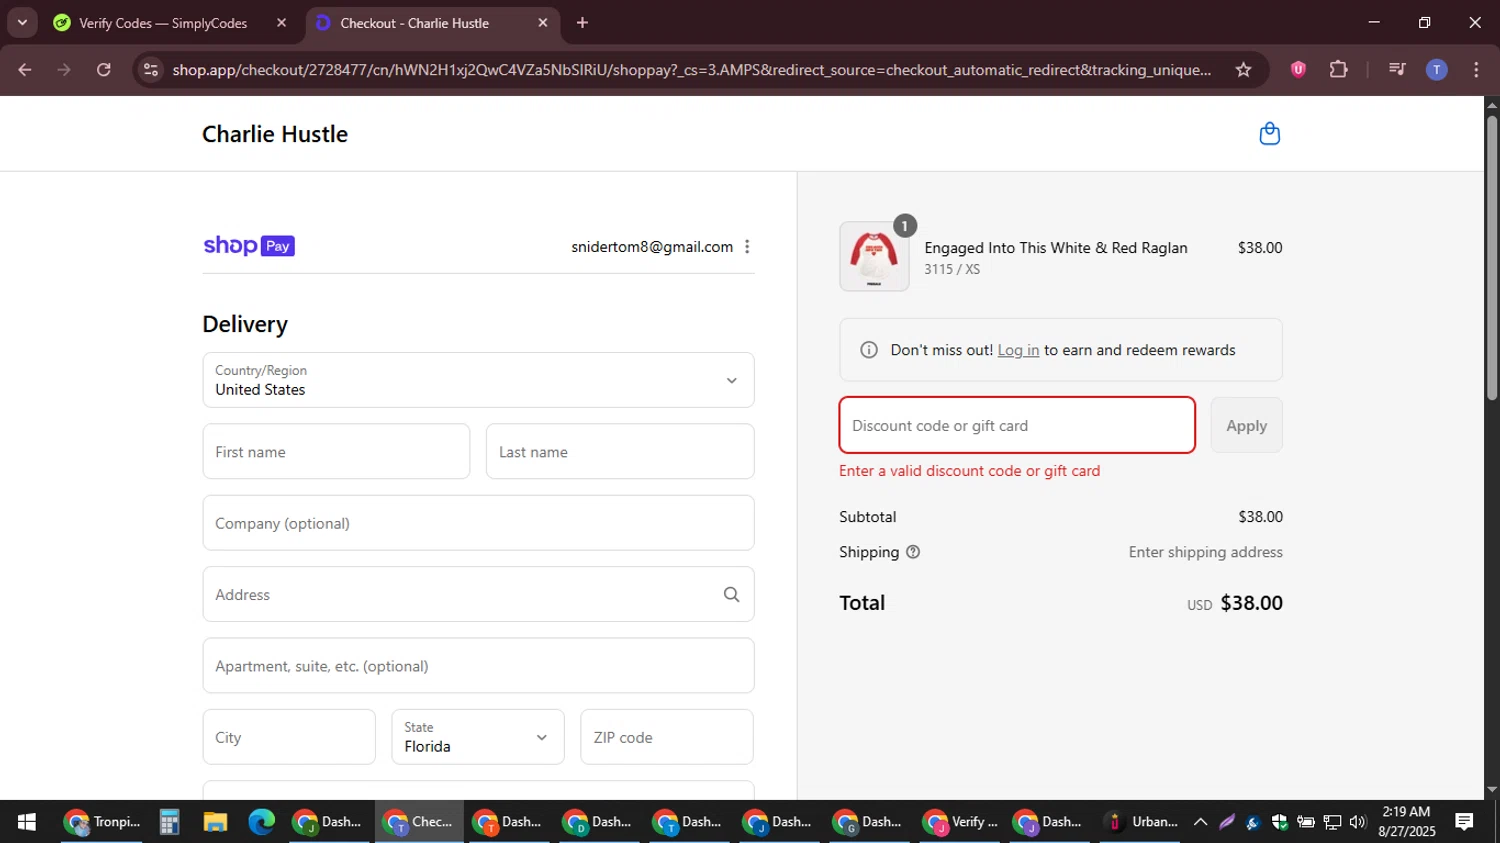Open the media control toolbar icon

point(1397,70)
